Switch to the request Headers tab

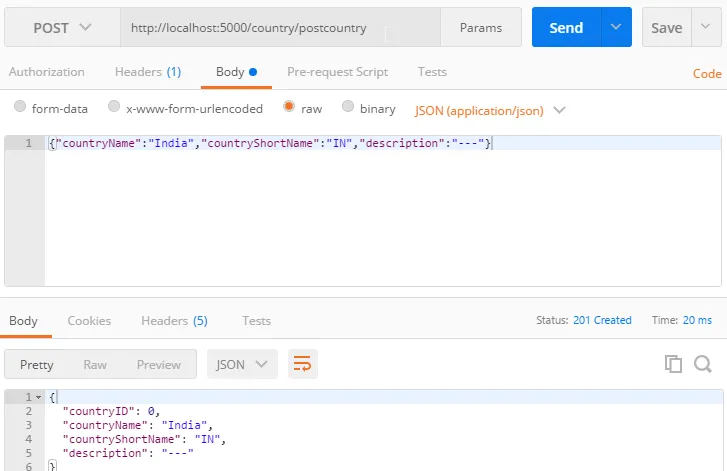pos(147,72)
